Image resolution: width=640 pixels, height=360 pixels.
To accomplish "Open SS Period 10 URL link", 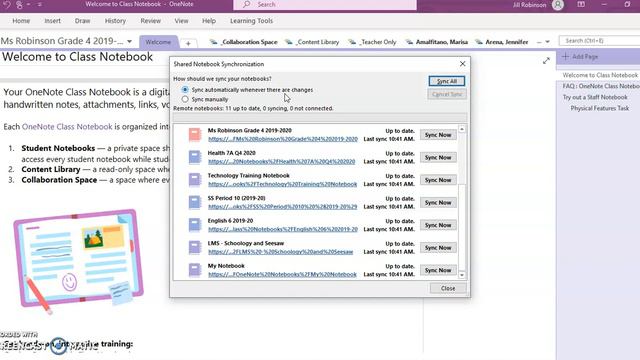I will (x=282, y=207).
